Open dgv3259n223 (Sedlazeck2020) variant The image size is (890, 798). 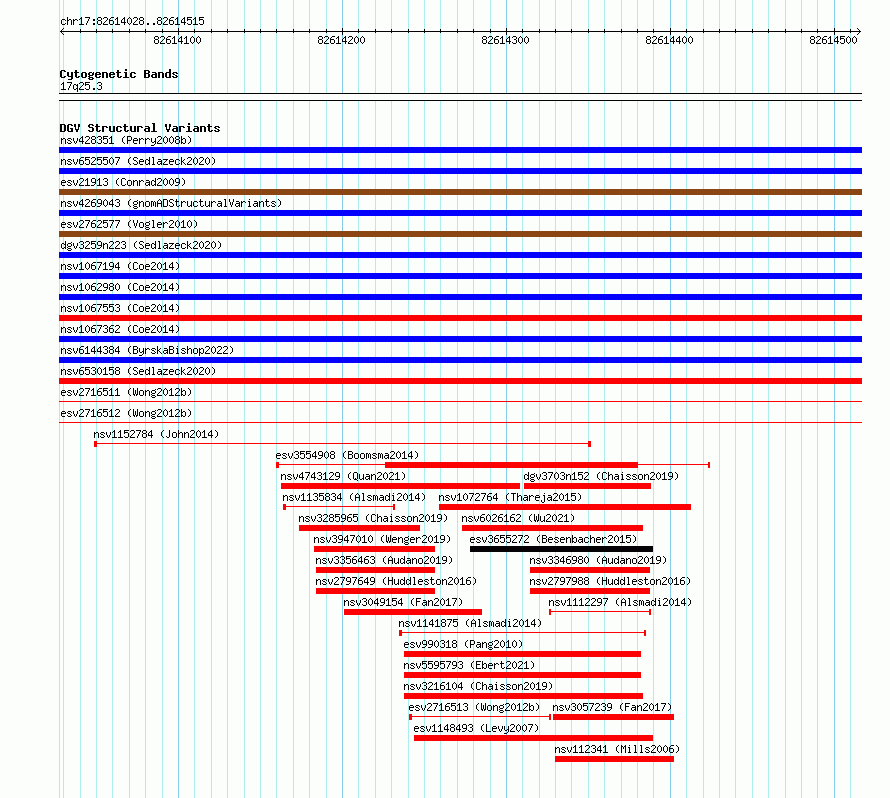[141, 245]
